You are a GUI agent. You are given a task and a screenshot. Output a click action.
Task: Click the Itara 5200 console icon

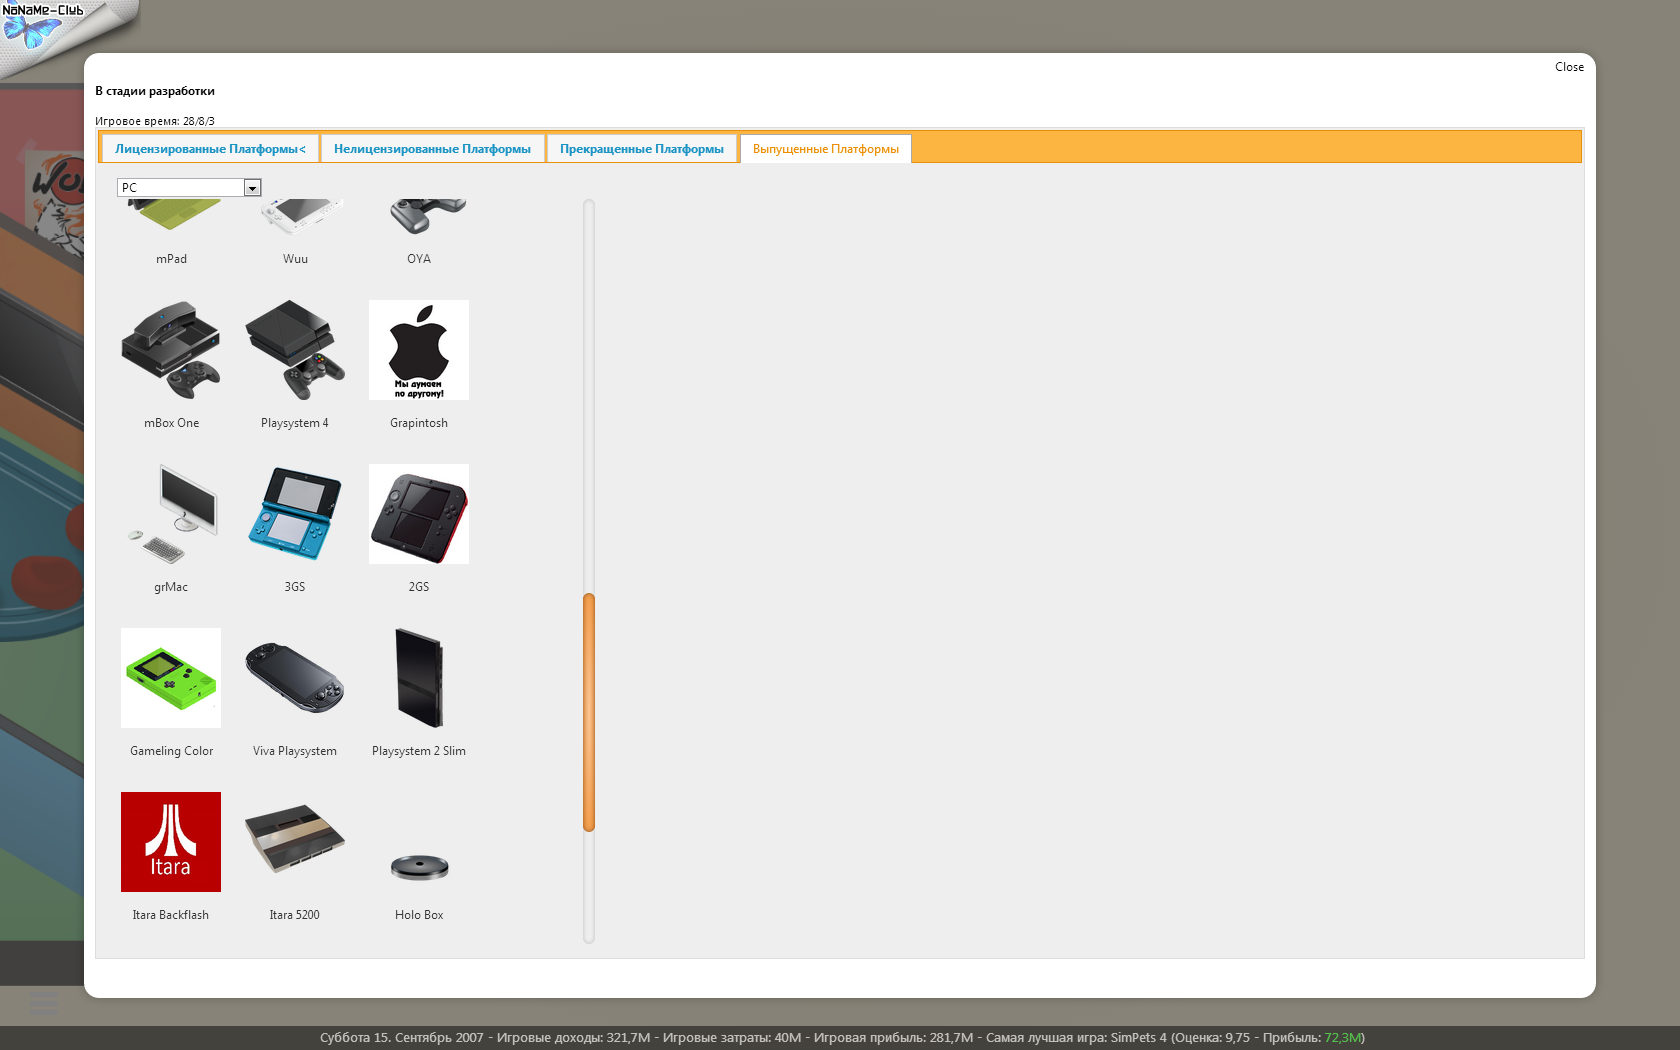(295, 842)
